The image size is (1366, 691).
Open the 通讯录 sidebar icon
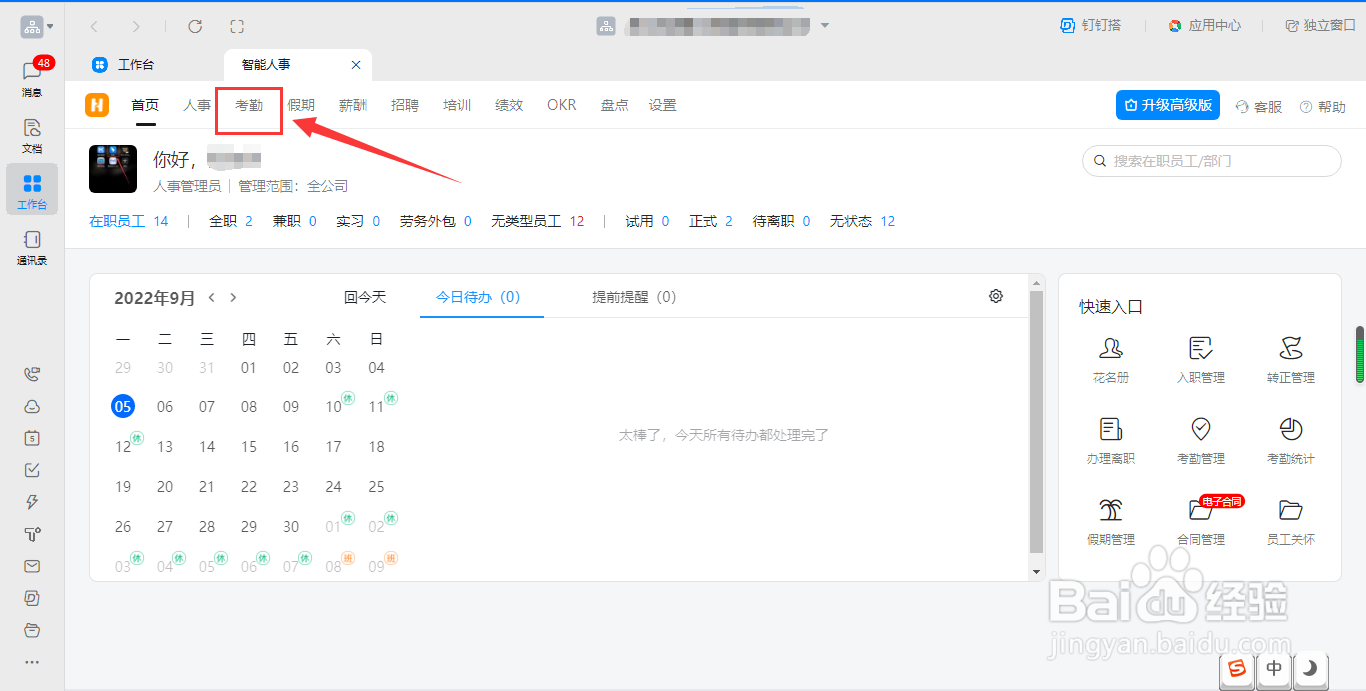point(31,247)
